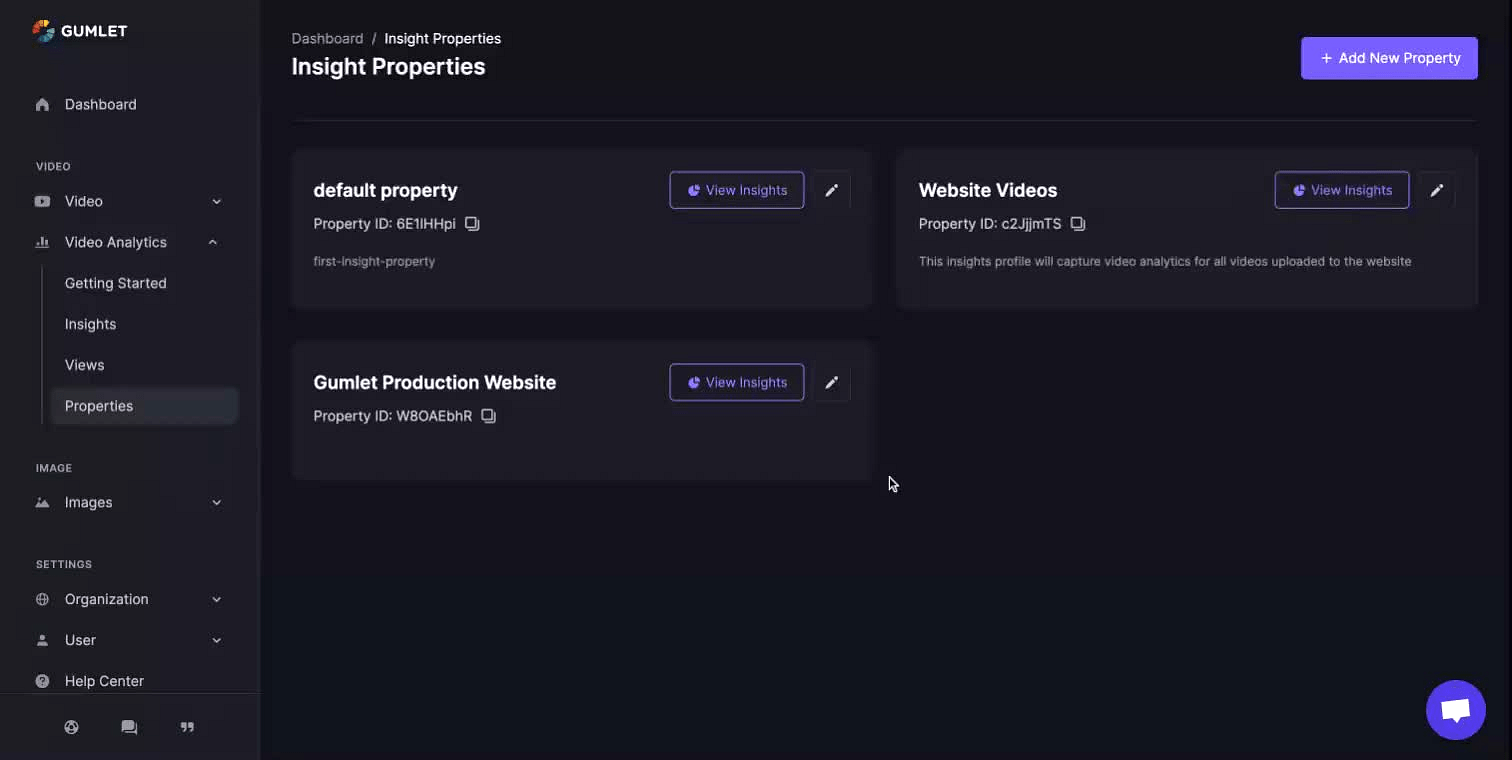Click Add New Property button
Image resolution: width=1512 pixels, height=760 pixels.
point(1389,58)
